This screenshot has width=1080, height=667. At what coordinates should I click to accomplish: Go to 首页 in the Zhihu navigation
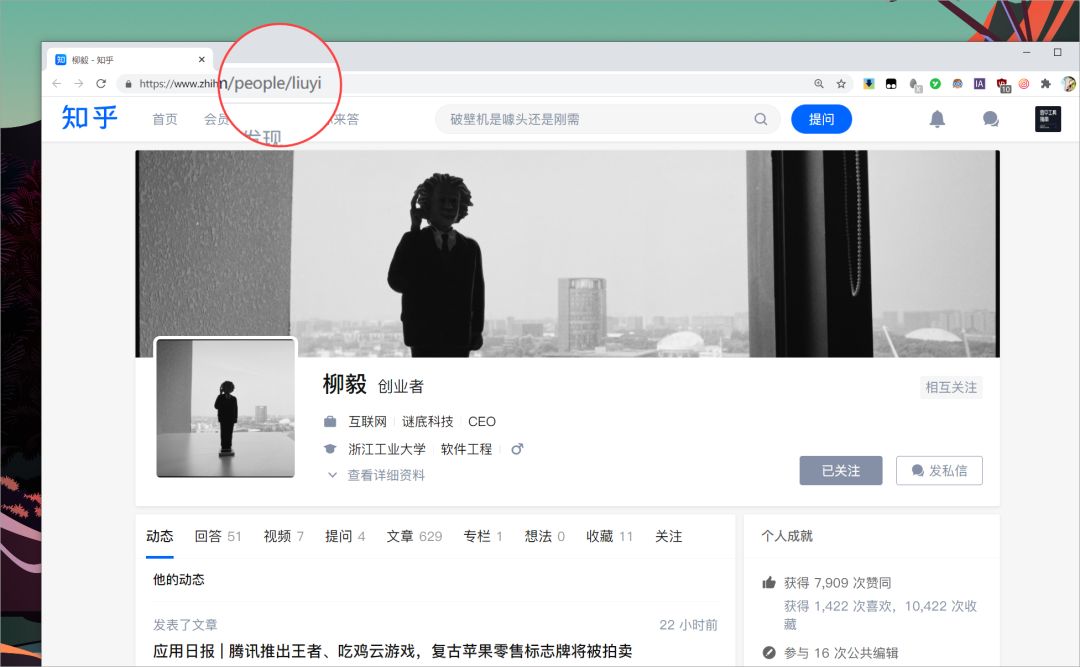[165, 119]
